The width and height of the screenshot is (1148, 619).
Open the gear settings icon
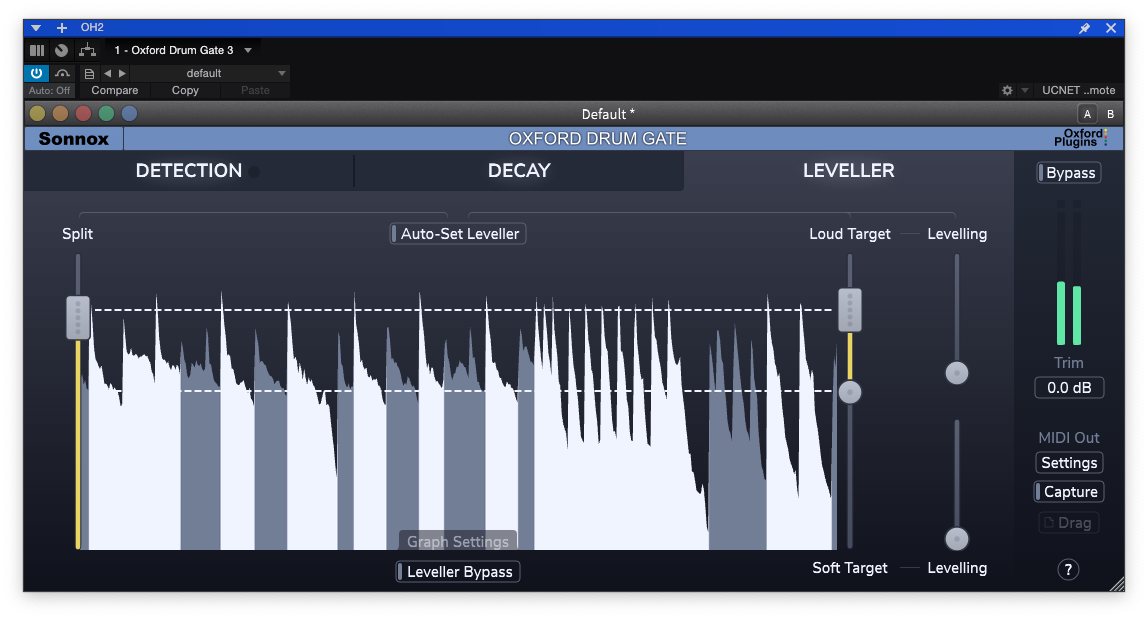[1007, 90]
